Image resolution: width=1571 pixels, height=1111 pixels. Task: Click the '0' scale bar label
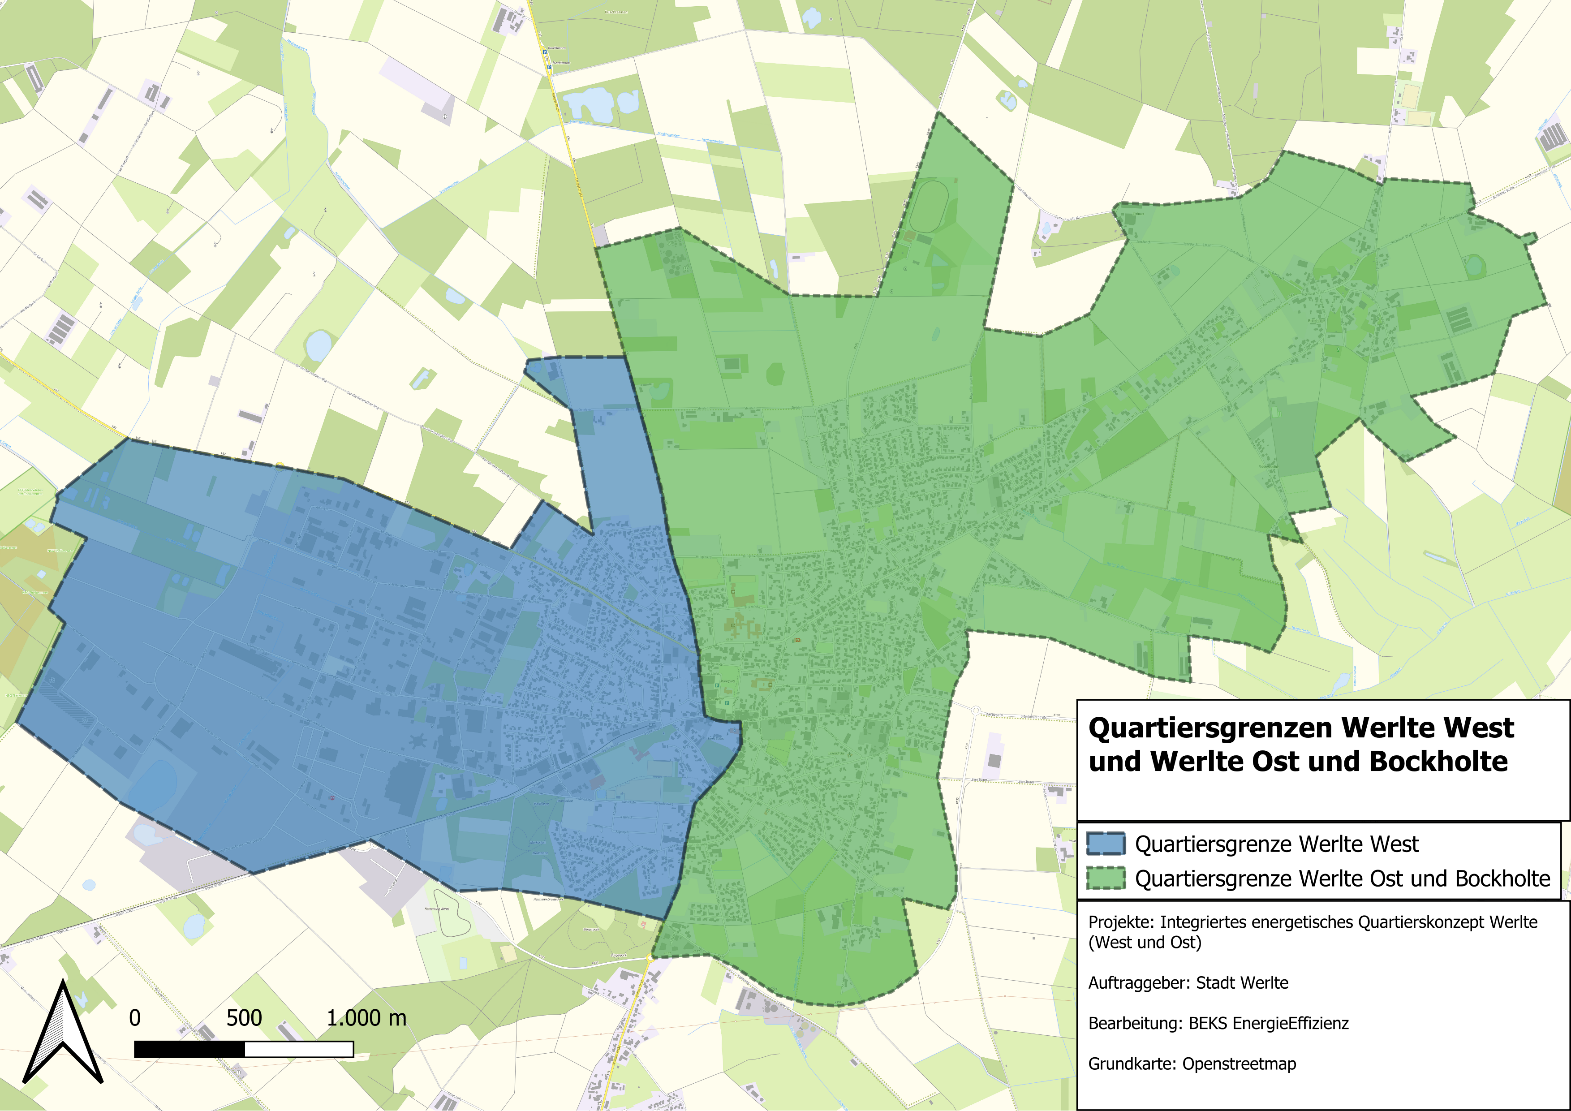135,1018
